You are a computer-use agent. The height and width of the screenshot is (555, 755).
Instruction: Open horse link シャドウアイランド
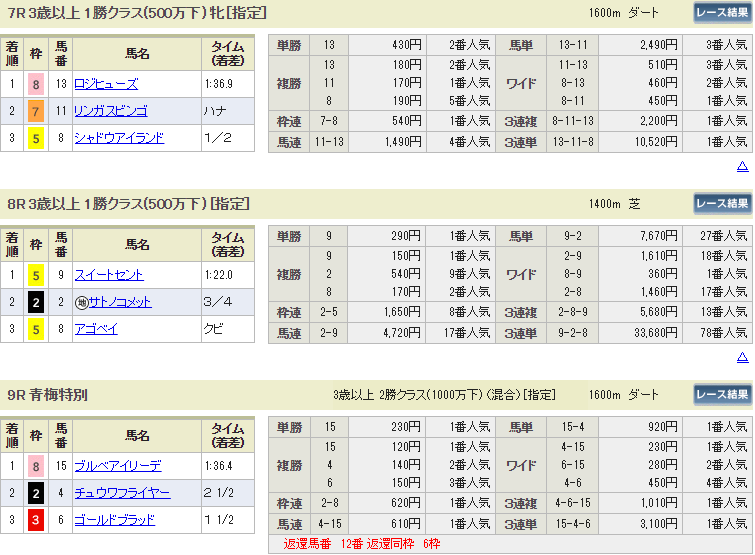[x=119, y=138]
